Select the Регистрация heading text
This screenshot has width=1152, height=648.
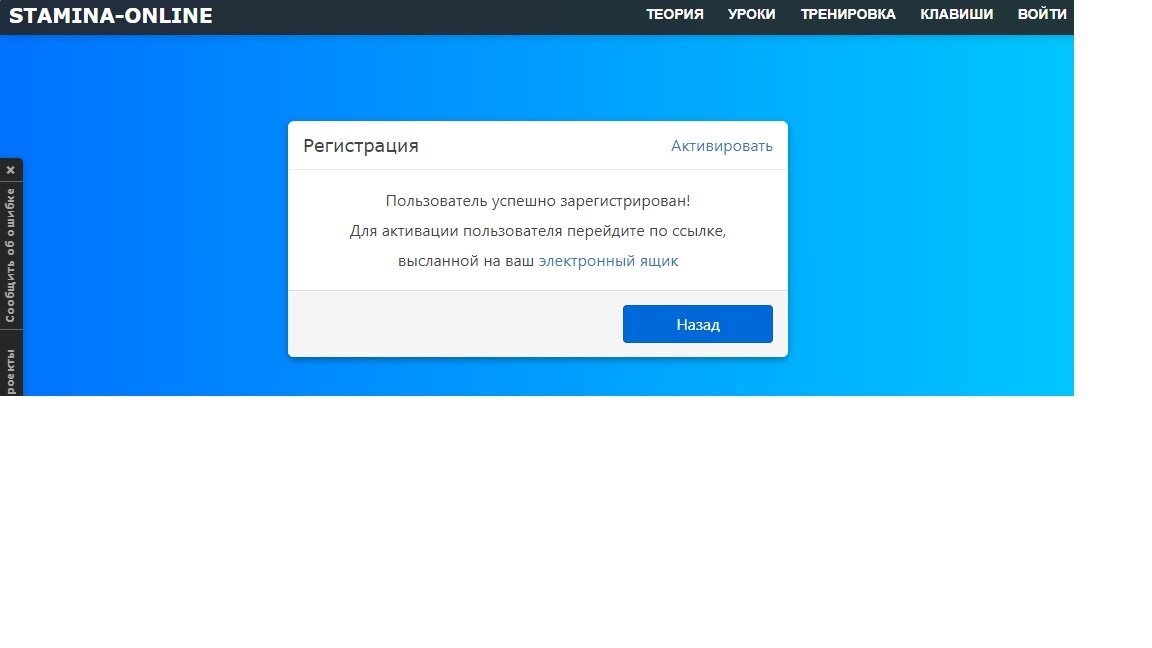[x=361, y=146]
